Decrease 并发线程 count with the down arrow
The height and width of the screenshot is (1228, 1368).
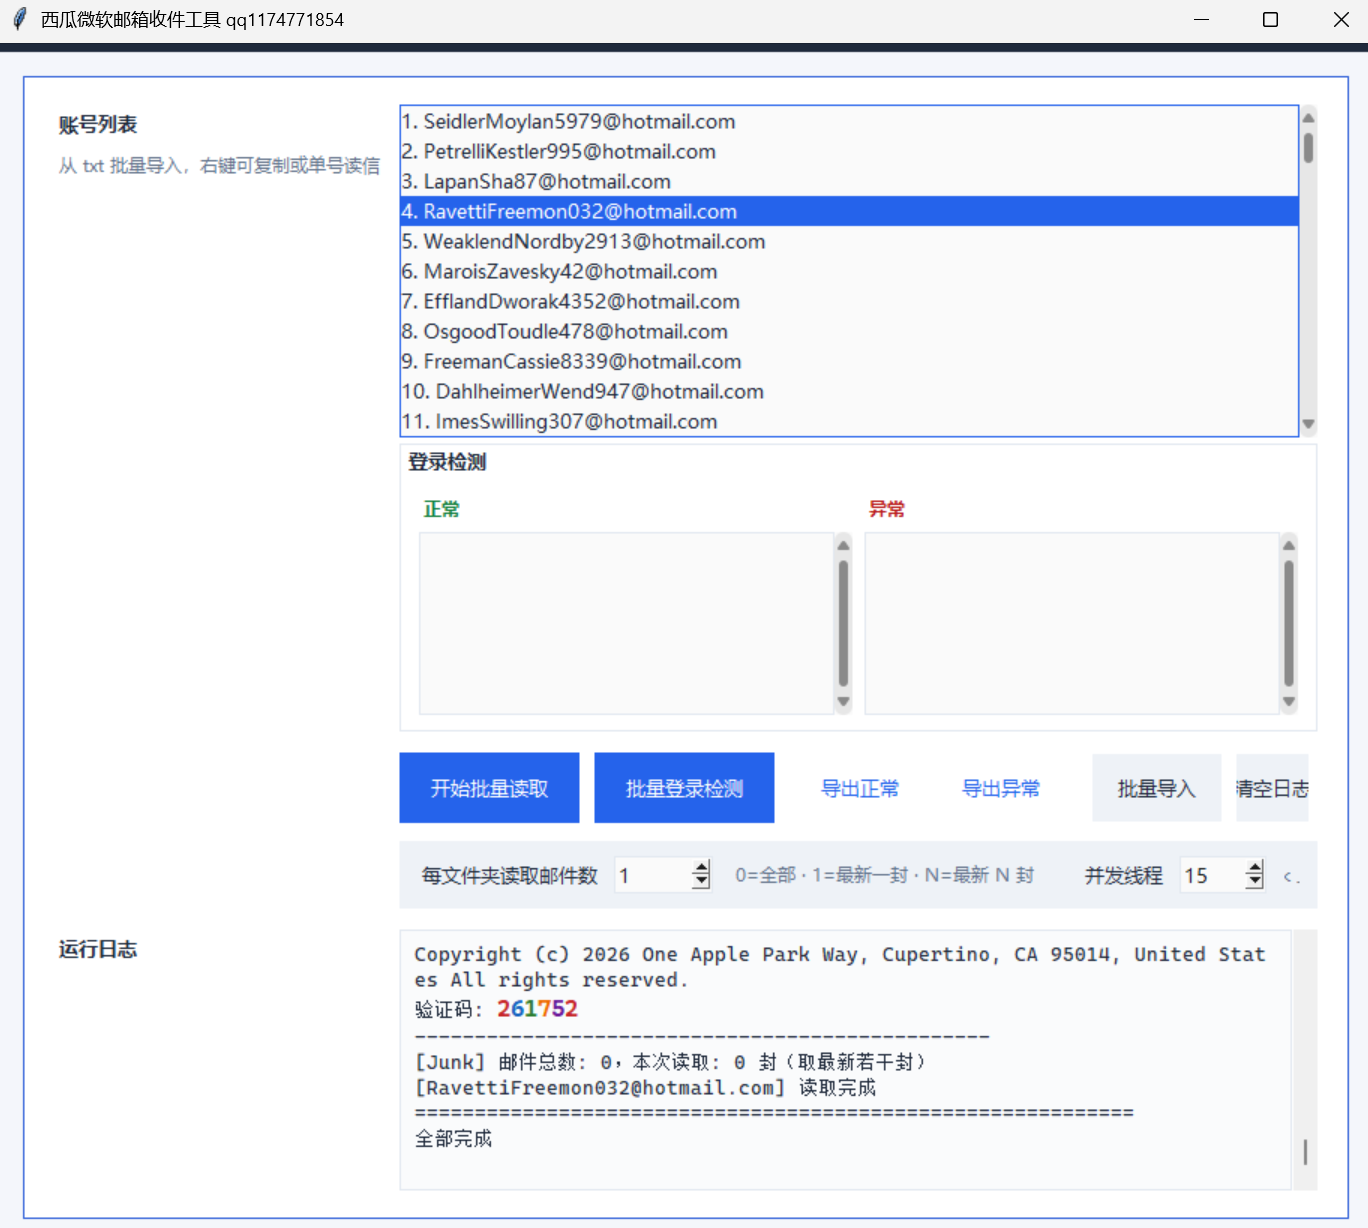tap(1253, 882)
